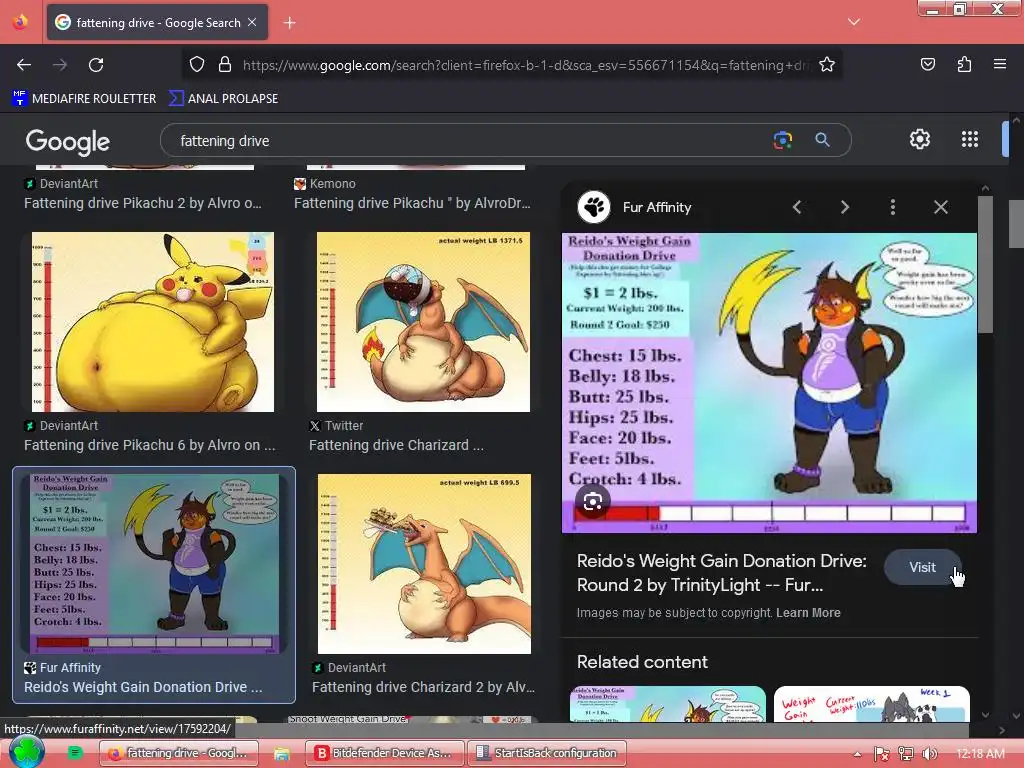The image size is (1024, 768).
Task: Click the site security padlock icon
Action: point(225,65)
